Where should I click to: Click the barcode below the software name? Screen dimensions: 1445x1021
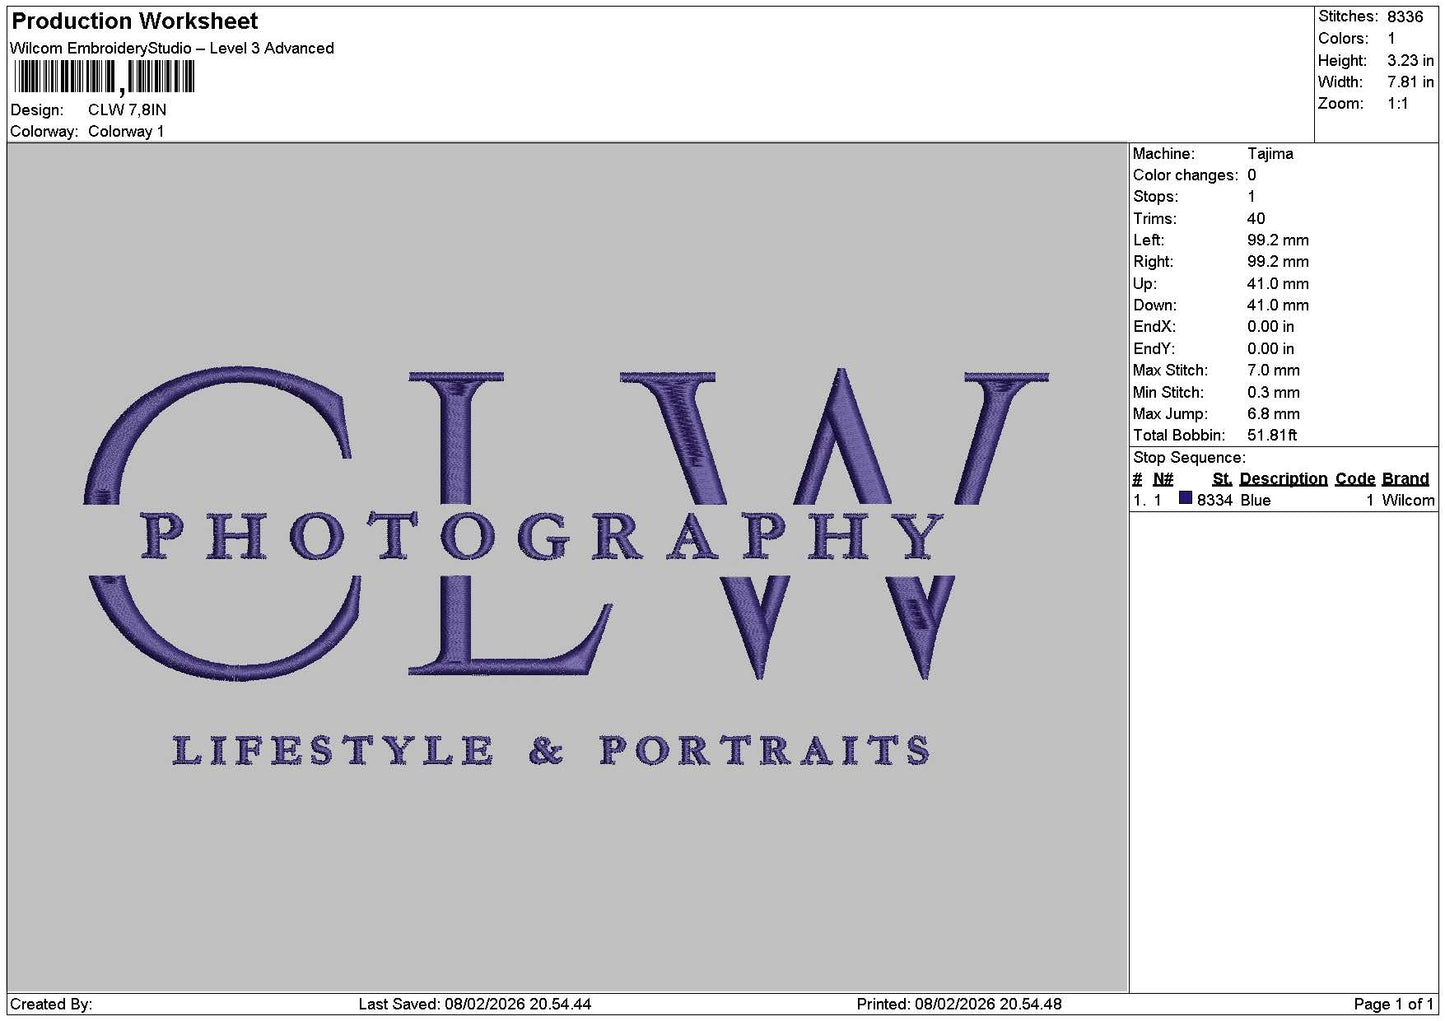pos(104,77)
